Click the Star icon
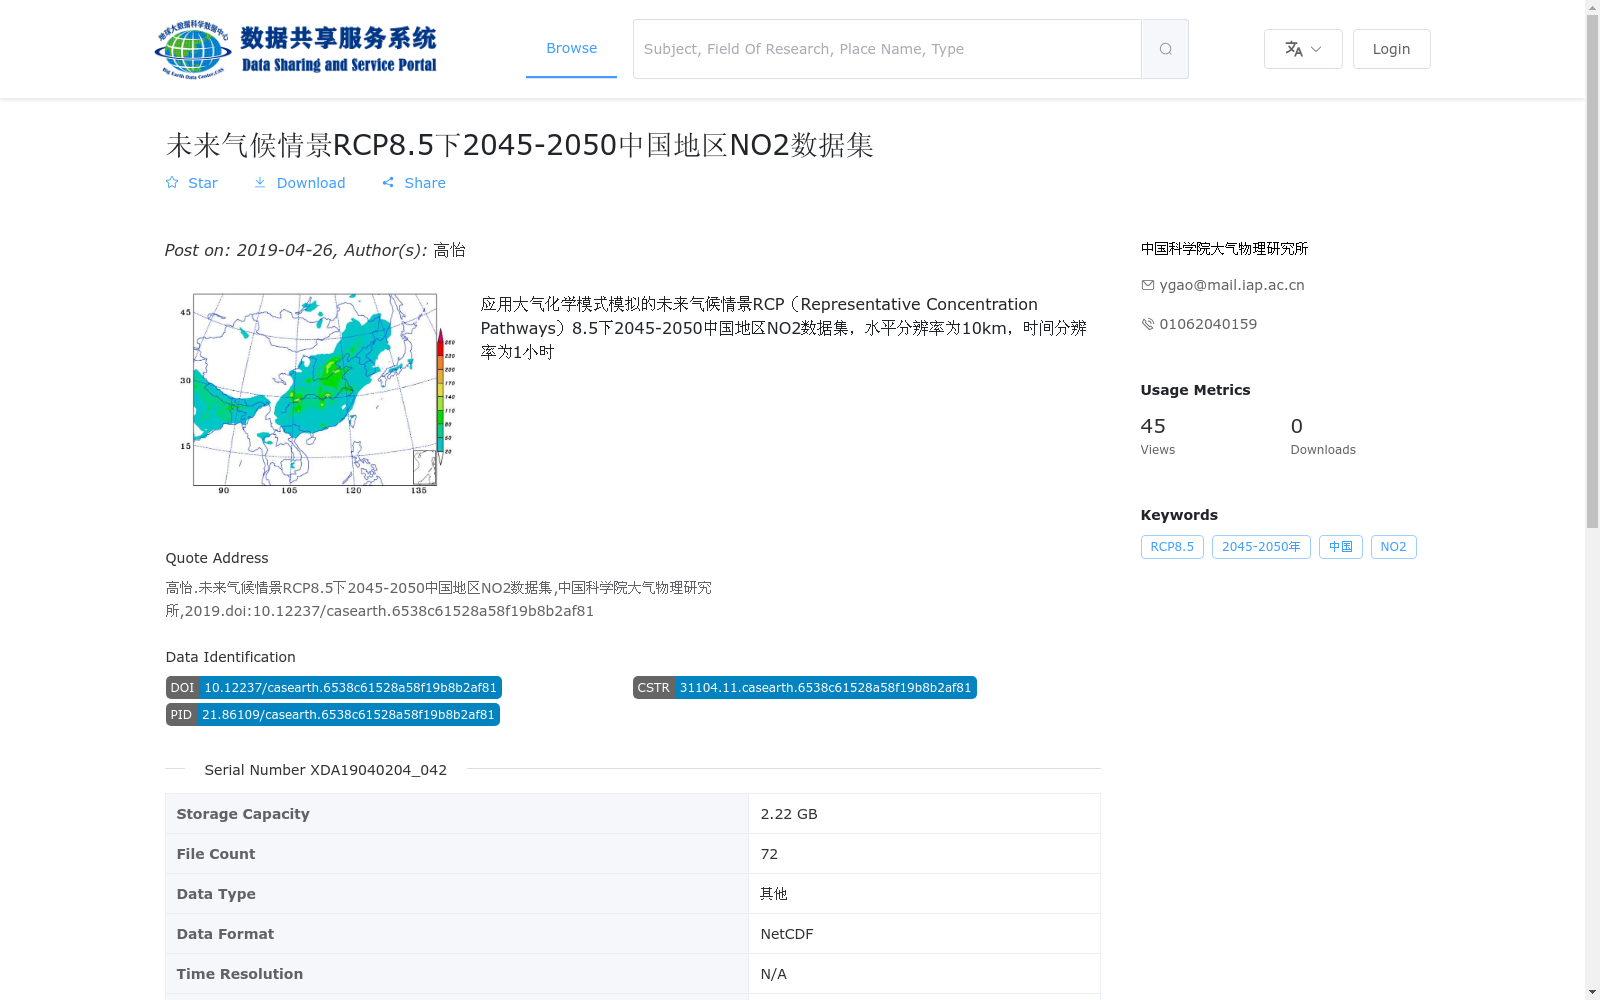1600x1000 pixels. click(172, 183)
